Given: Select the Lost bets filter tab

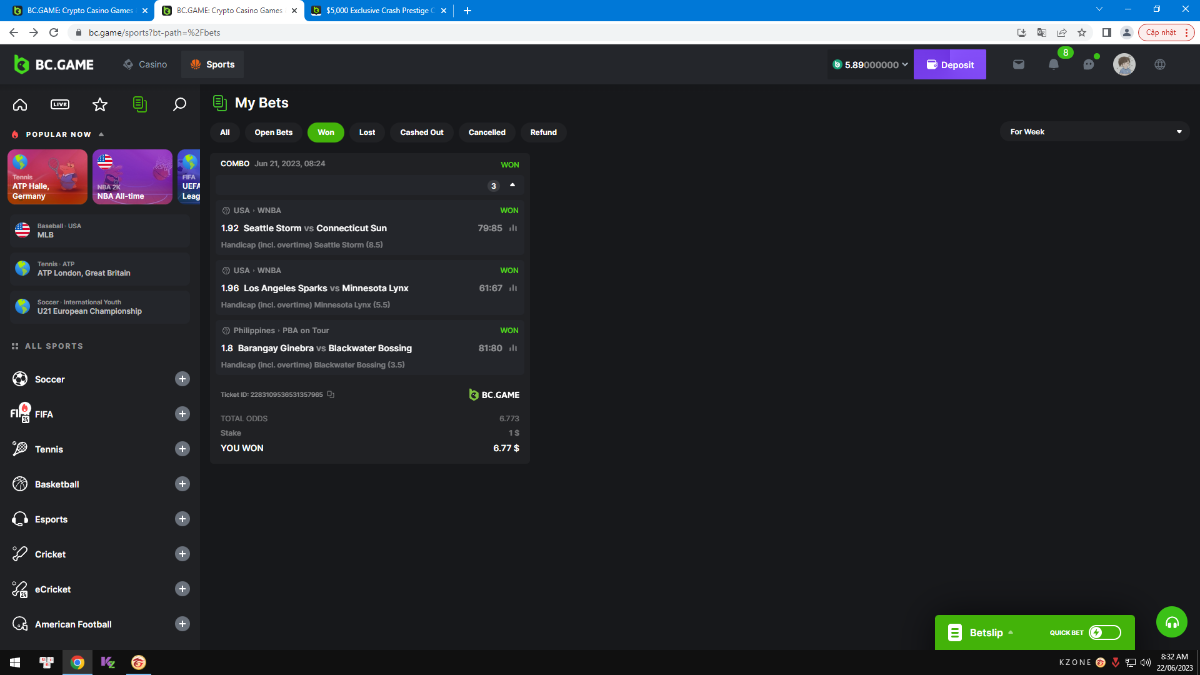Looking at the screenshot, I should tap(367, 132).
